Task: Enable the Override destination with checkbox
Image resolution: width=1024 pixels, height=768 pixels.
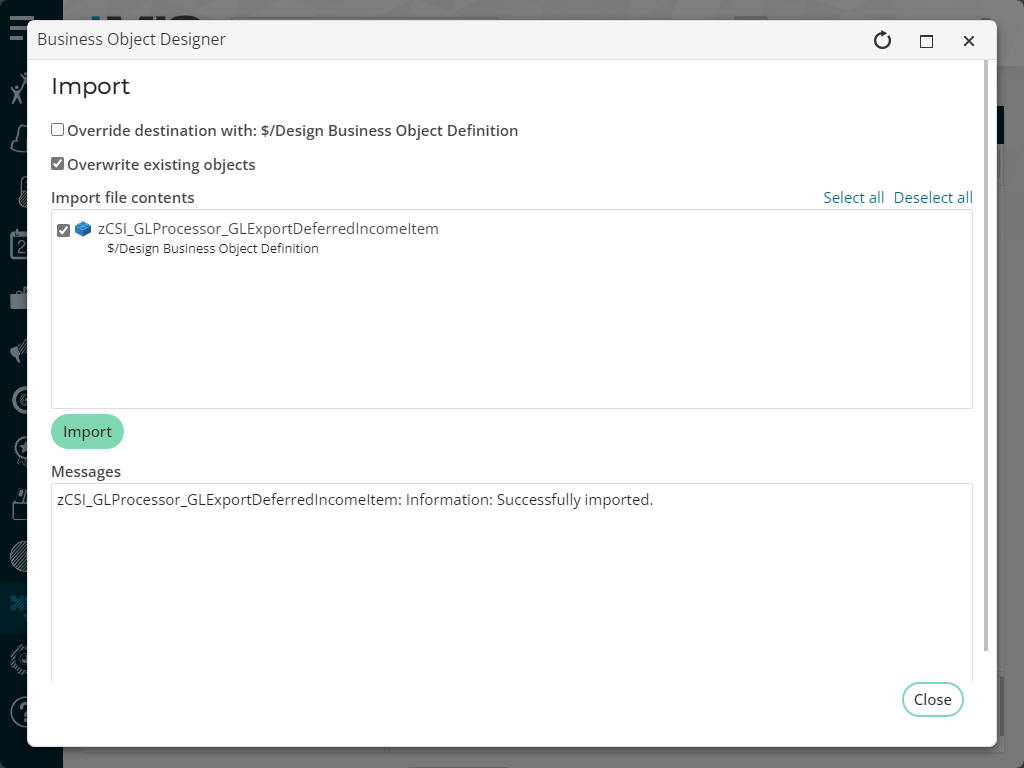Action: 58,130
